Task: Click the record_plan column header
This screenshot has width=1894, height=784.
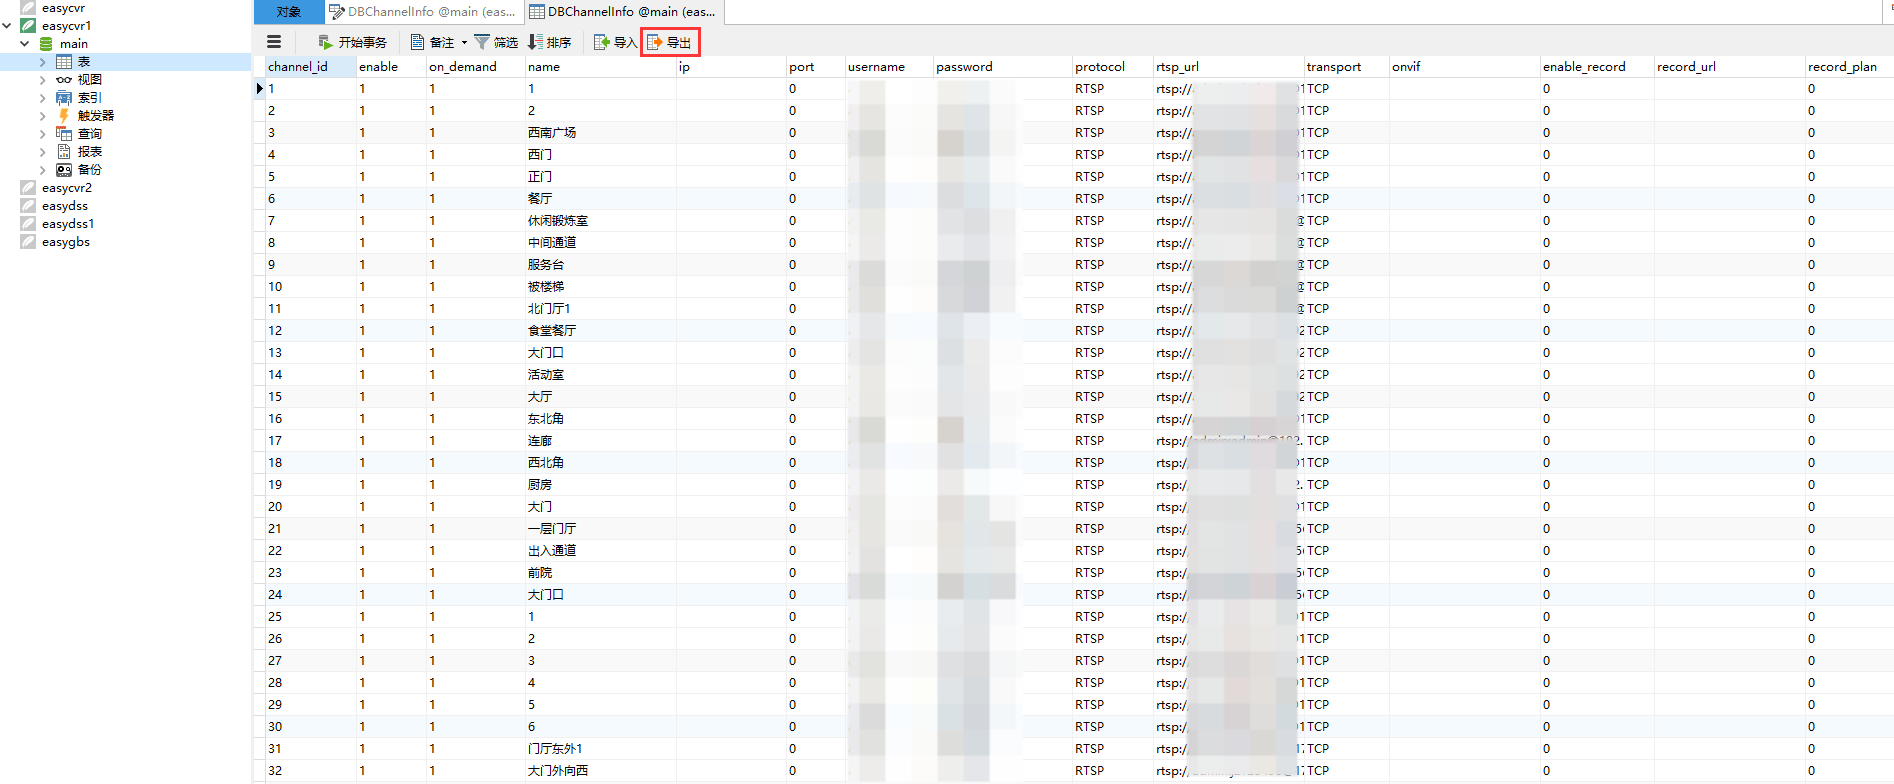Action: (x=1849, y=67)
